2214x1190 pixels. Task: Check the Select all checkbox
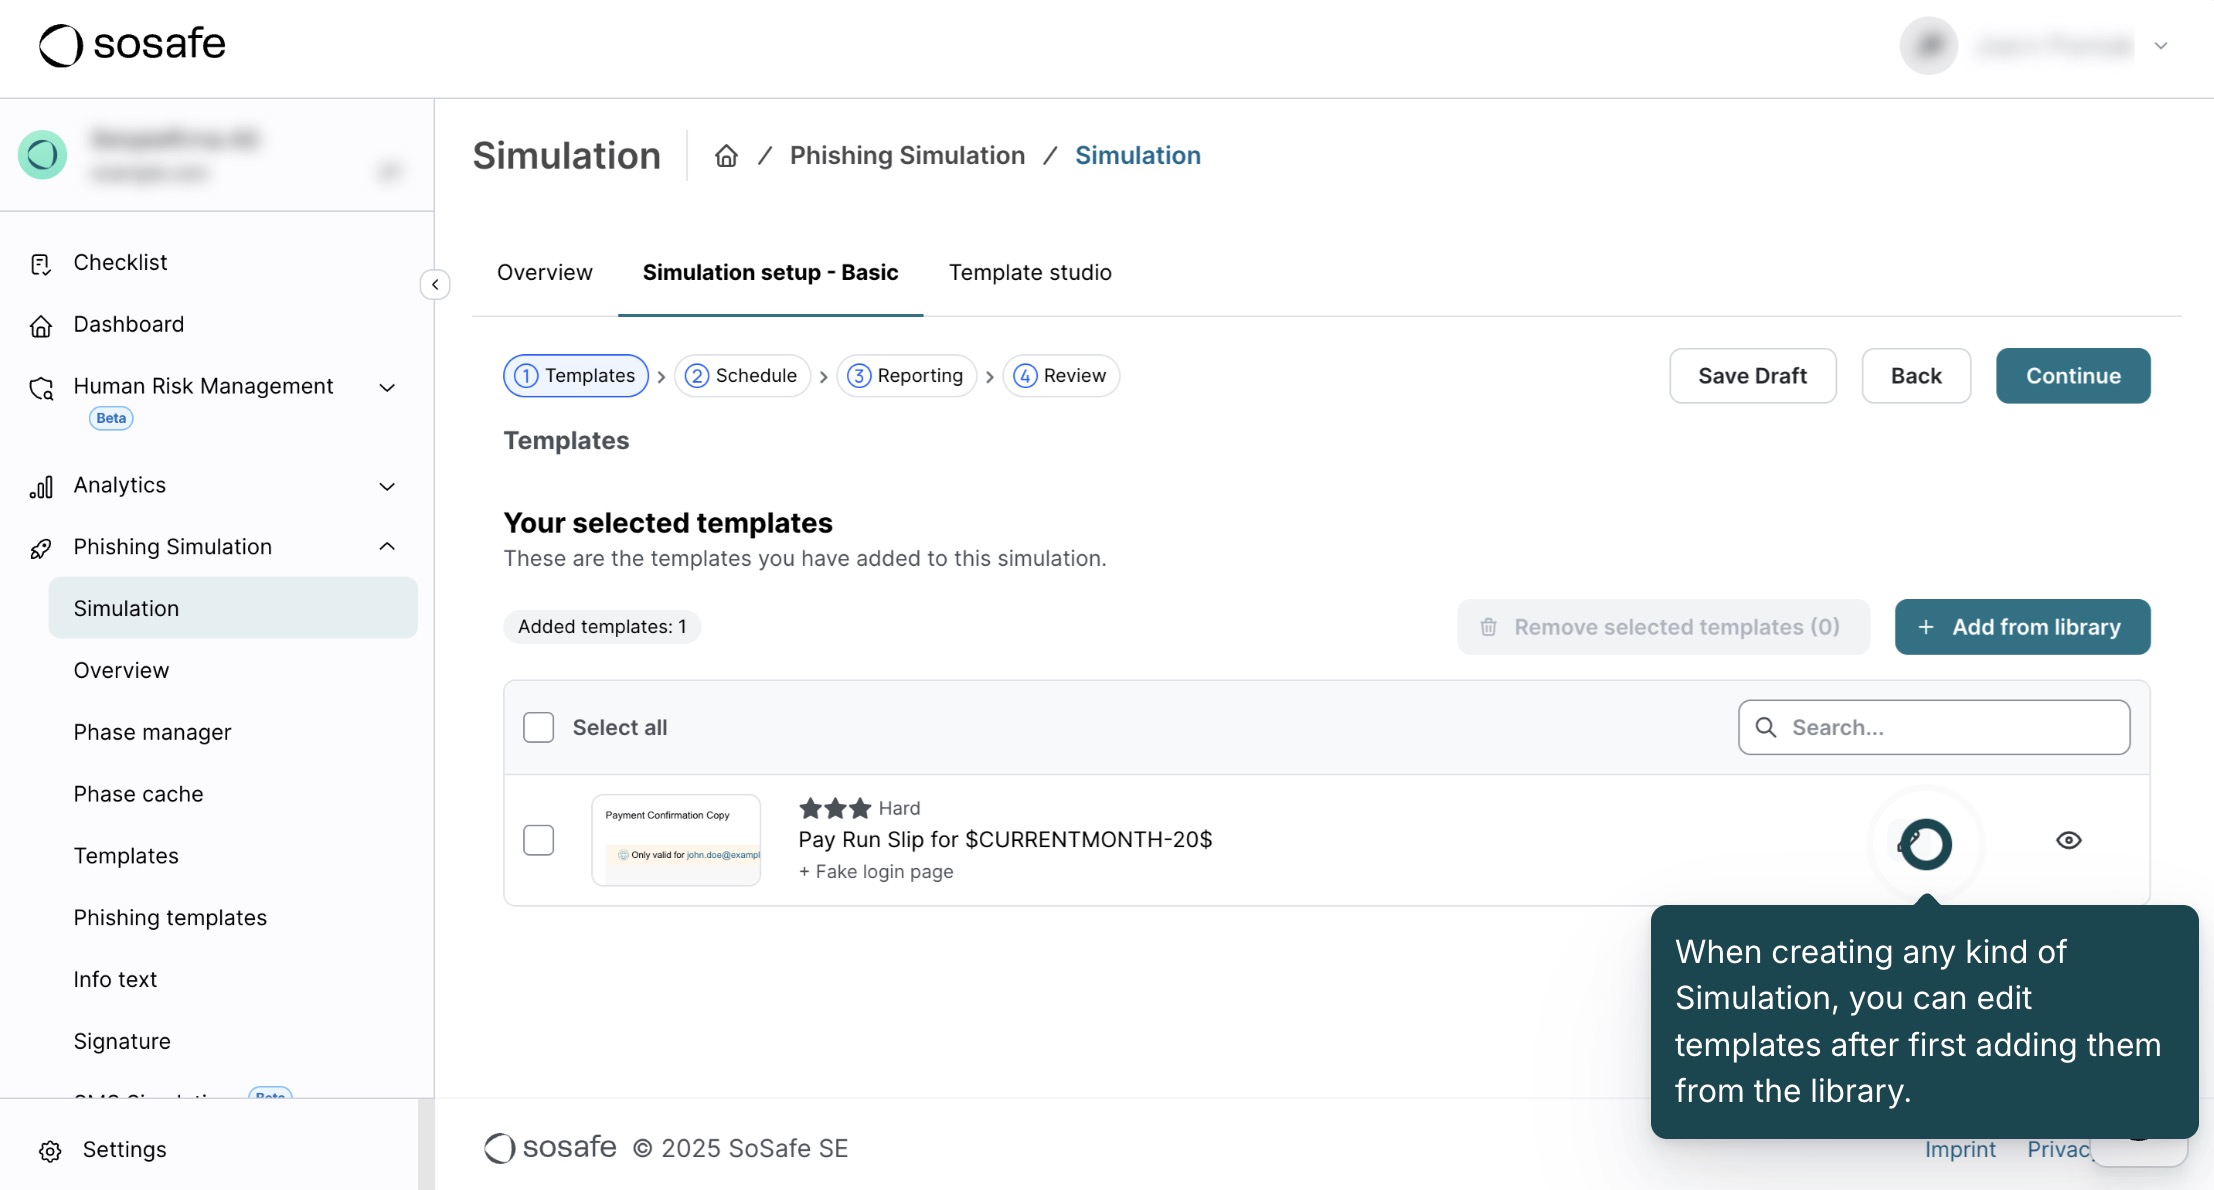click(539, 727)
